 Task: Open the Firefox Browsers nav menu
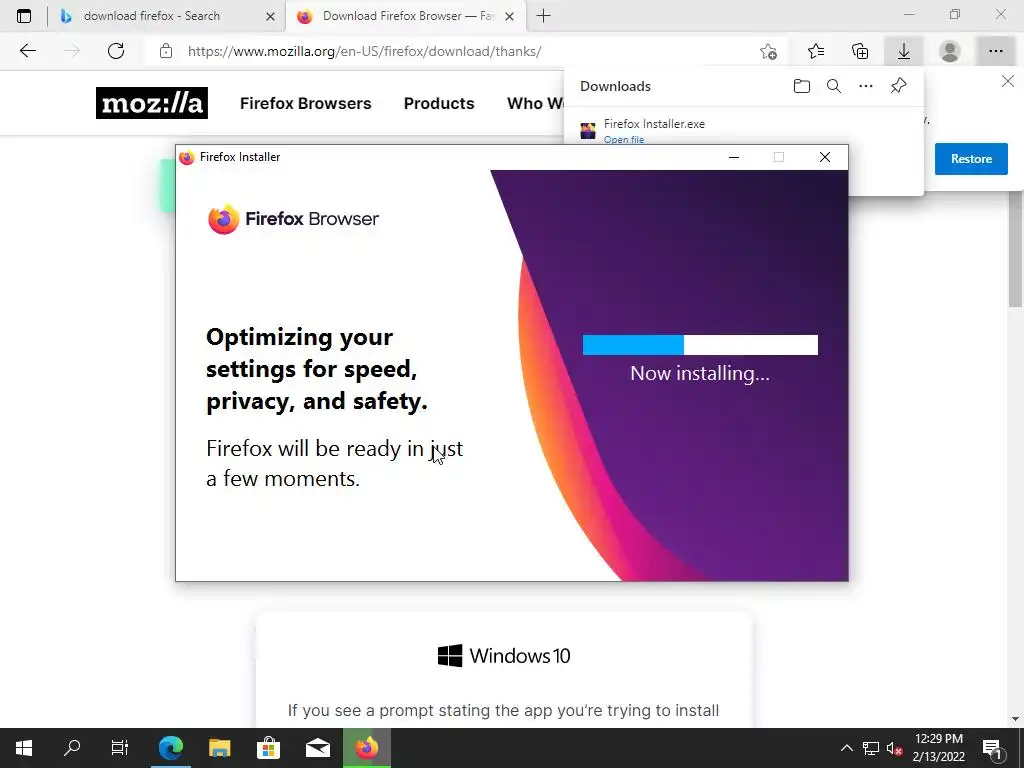[306, 103]
